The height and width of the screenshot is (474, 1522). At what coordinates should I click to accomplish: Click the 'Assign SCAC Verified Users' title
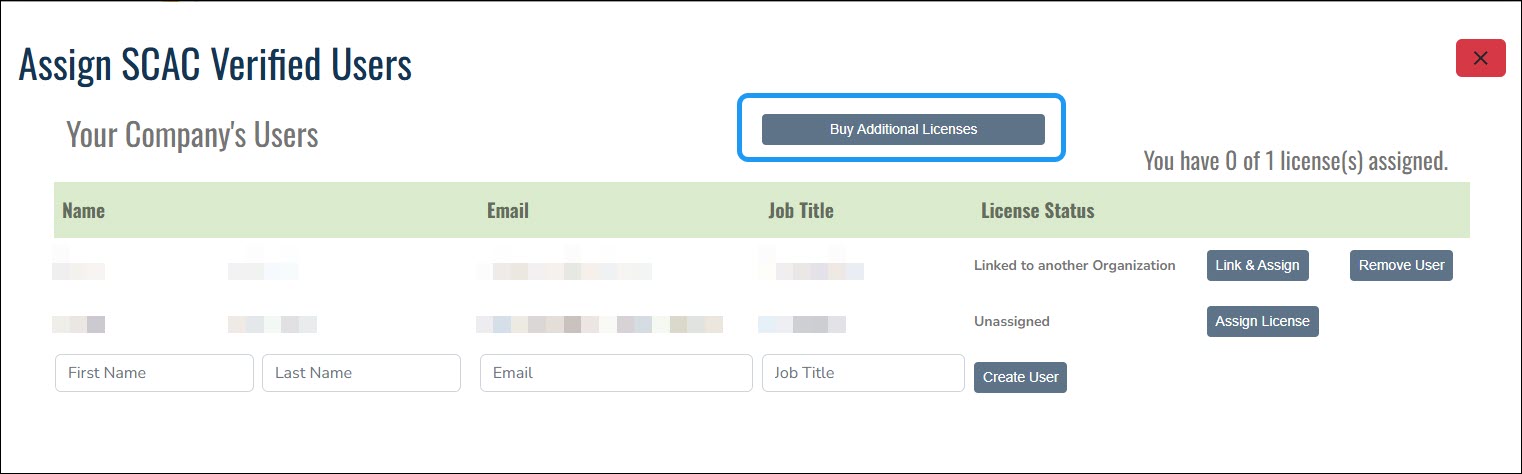[215, 65]
